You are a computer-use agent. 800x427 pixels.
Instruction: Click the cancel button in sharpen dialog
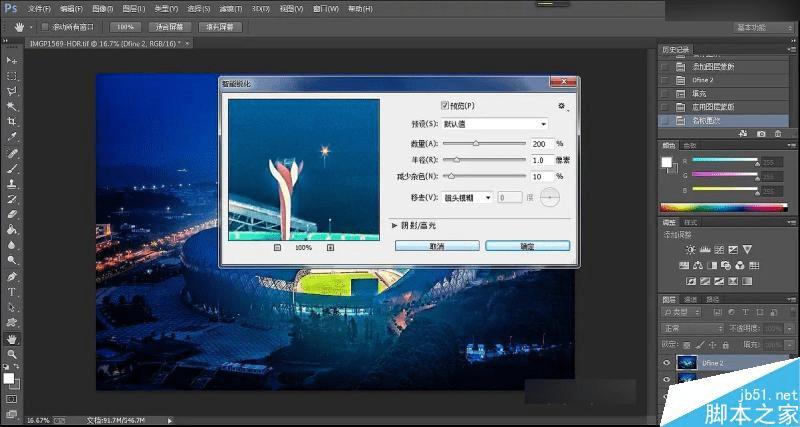(437, 246)
